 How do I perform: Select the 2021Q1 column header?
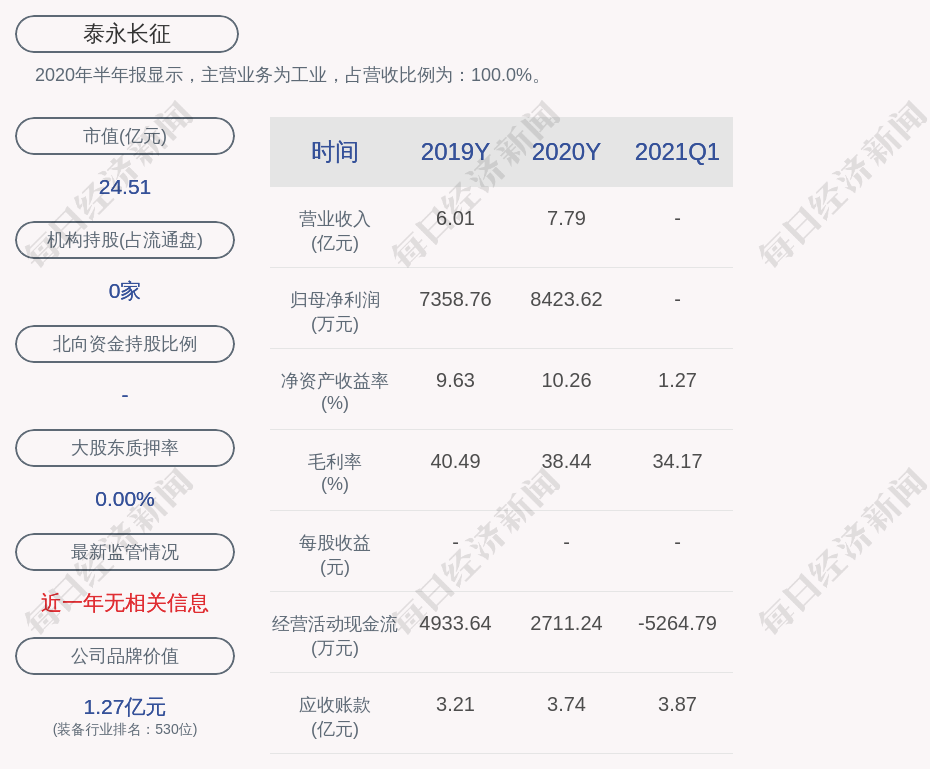pos(677,152)
